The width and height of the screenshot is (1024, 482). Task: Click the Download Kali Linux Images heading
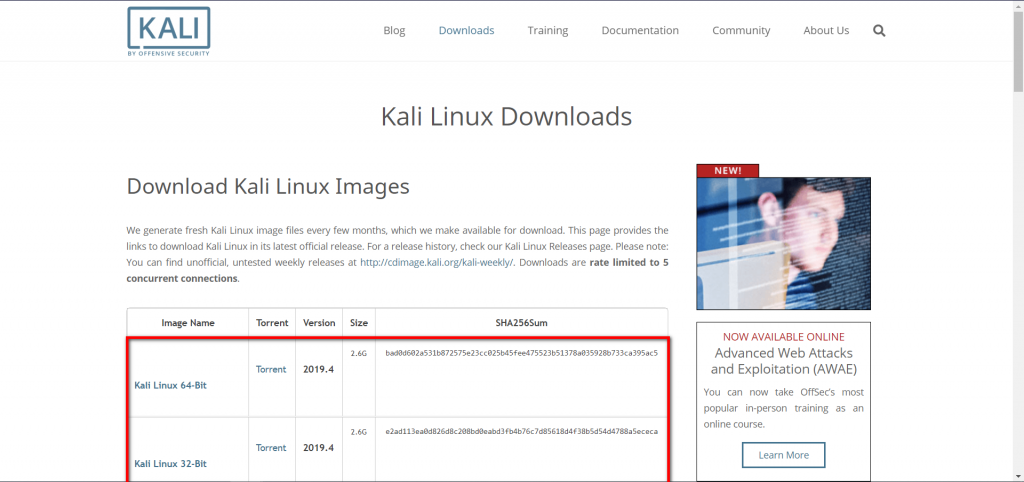[x=268, y=187]
